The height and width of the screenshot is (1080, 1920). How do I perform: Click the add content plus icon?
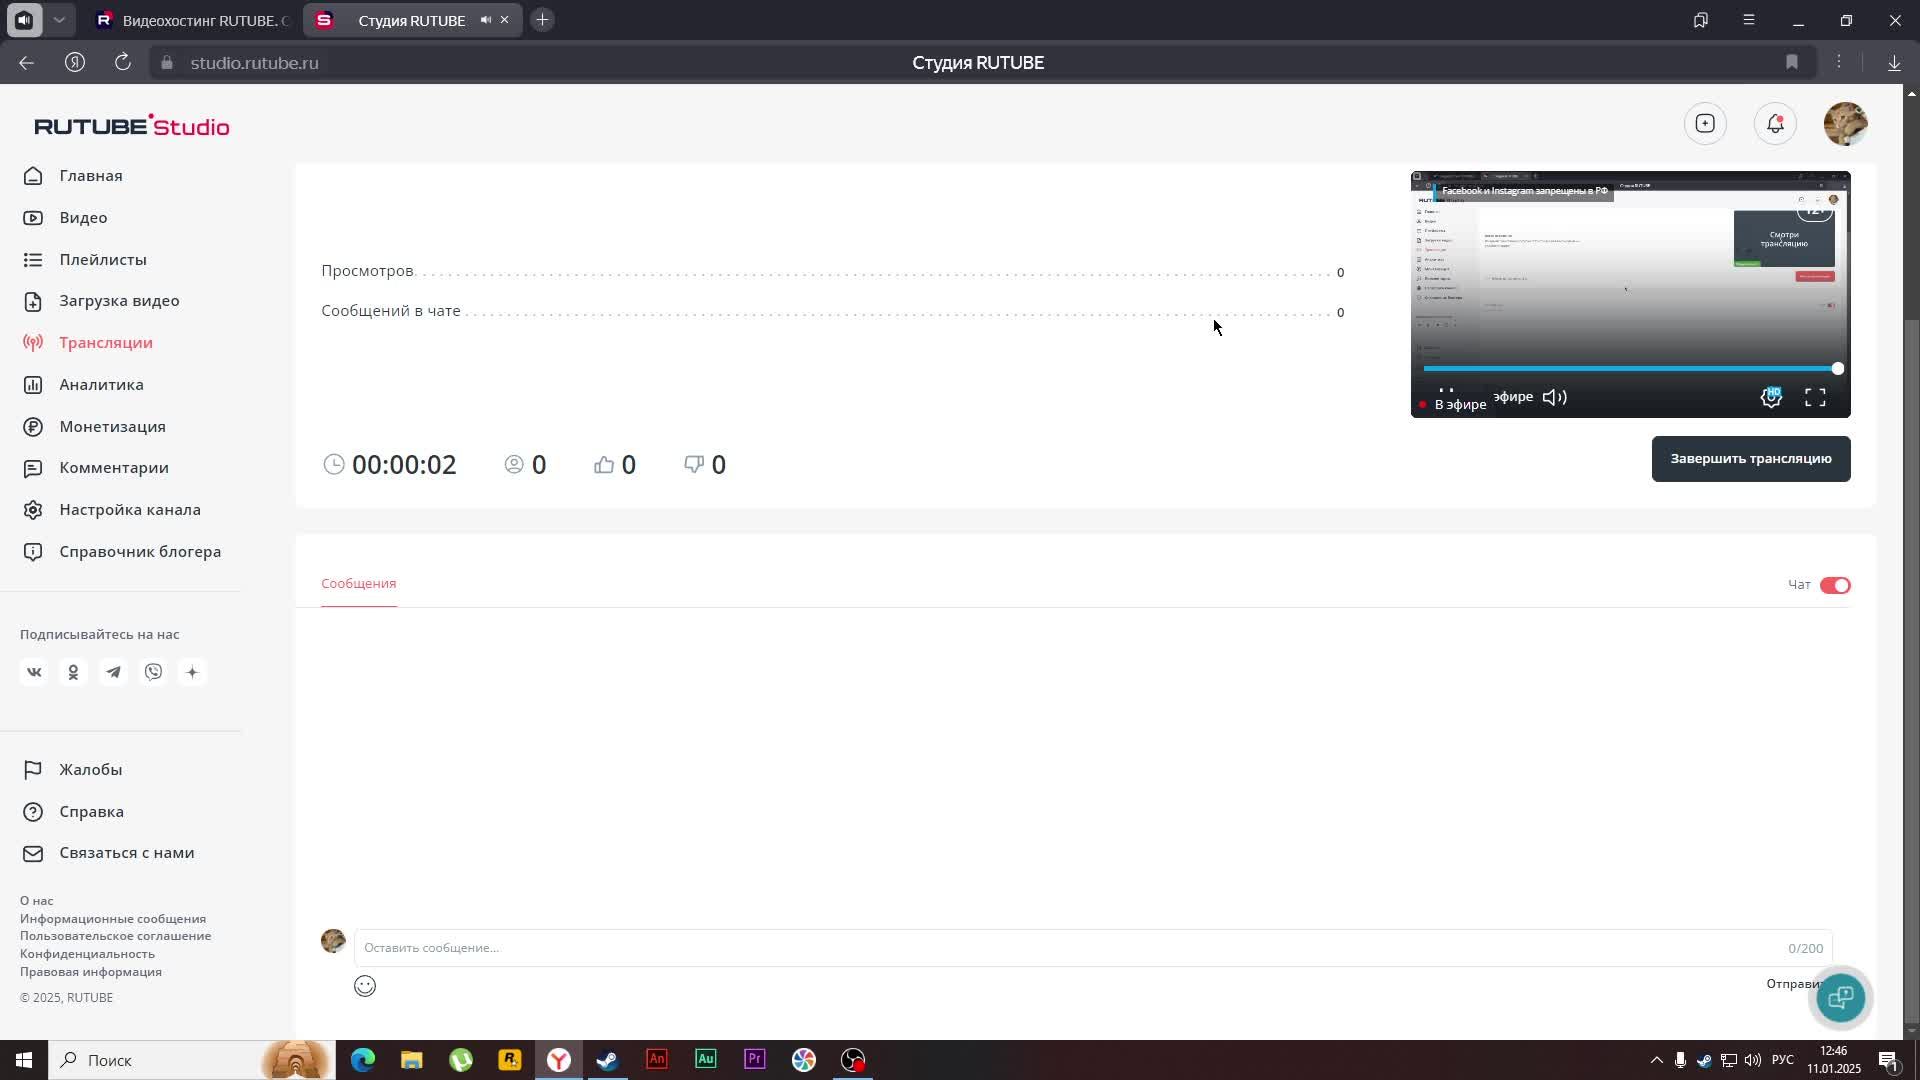[1705, 124]
